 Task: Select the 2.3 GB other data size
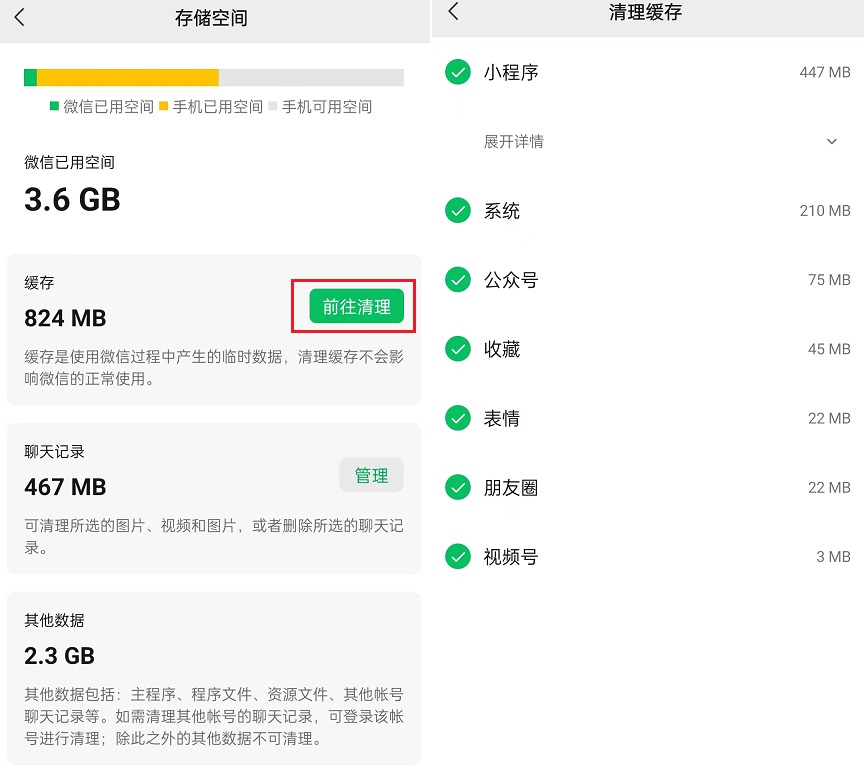[x=60, y=656]
